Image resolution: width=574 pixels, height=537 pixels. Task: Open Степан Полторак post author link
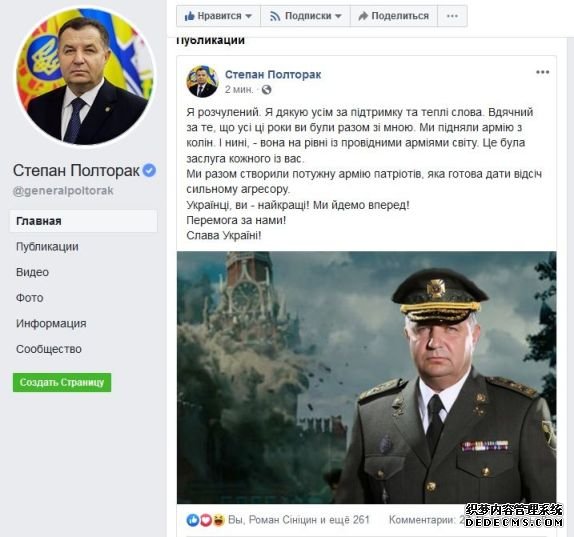pos(273,74)
